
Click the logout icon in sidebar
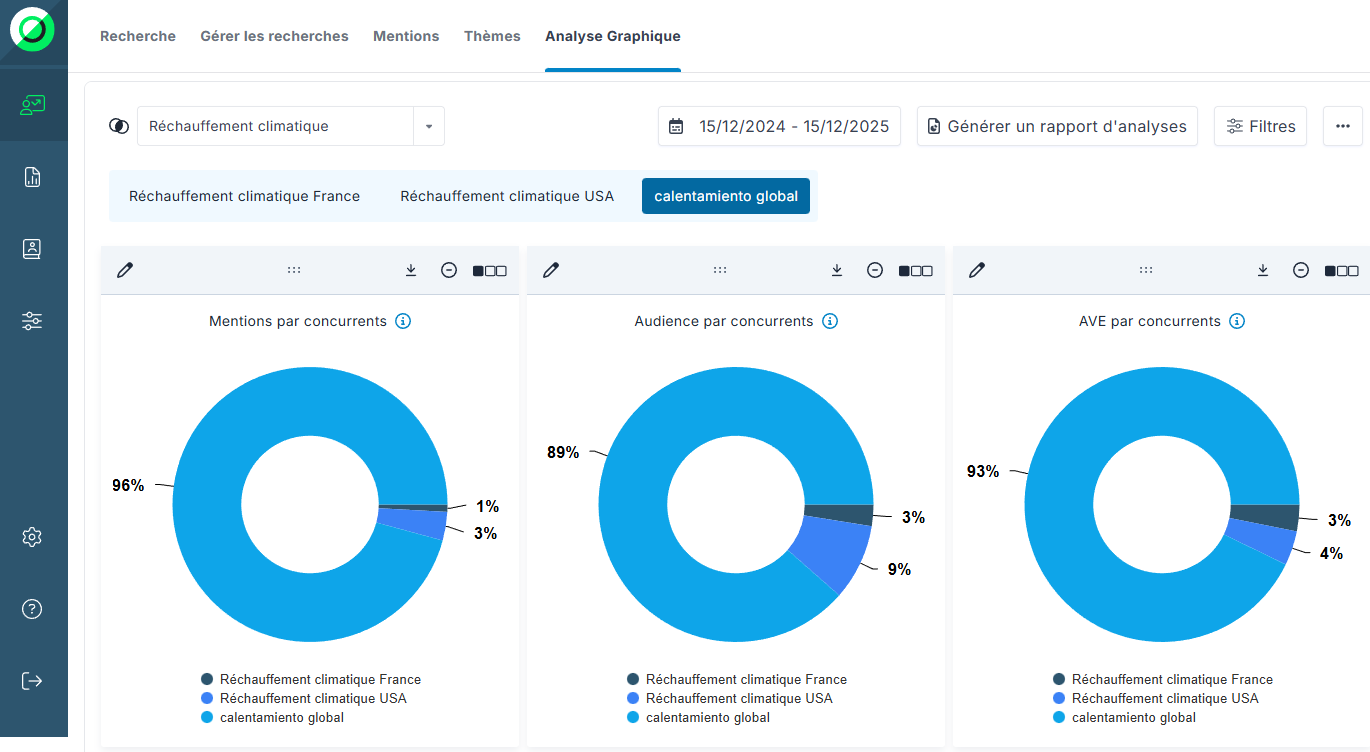[x=32, y=681]
